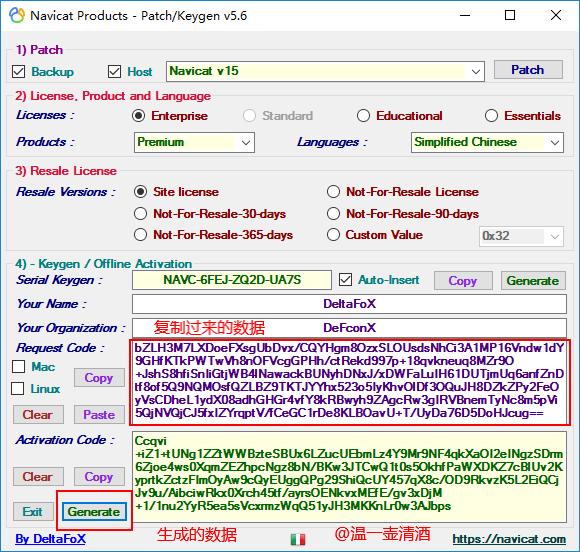Generate a new serial key
The width and height of the screenshot is (580, 552).
tap(533, 280)
